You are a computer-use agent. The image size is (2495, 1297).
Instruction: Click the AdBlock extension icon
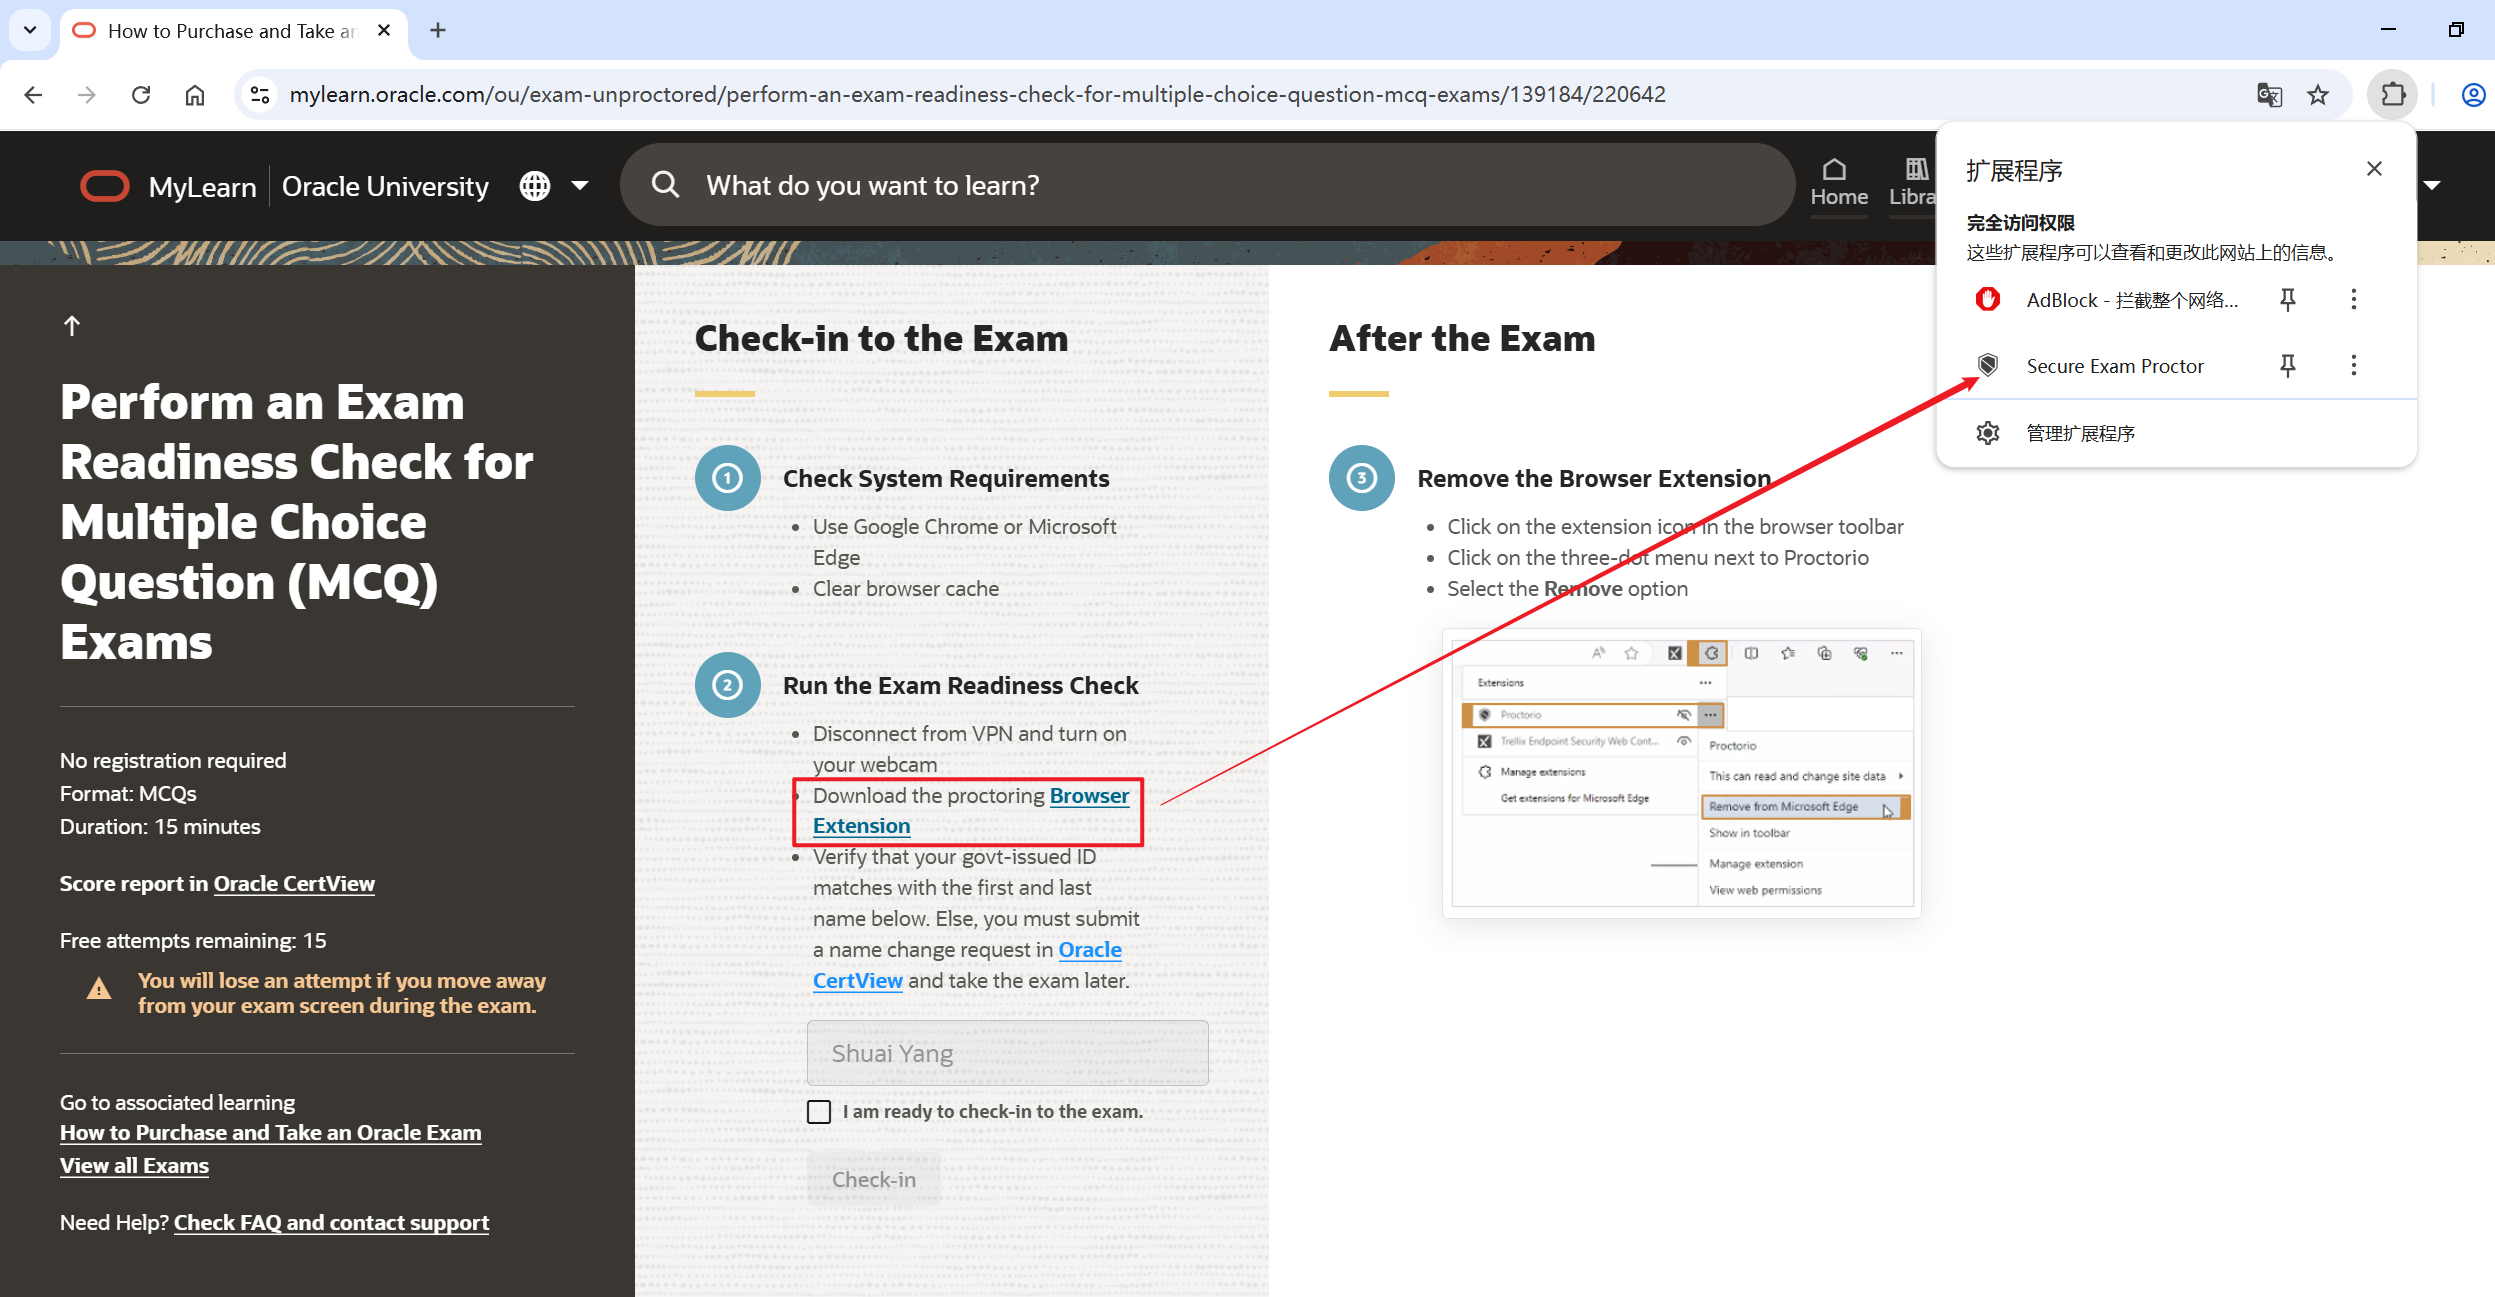click(x=1987, y=299)
